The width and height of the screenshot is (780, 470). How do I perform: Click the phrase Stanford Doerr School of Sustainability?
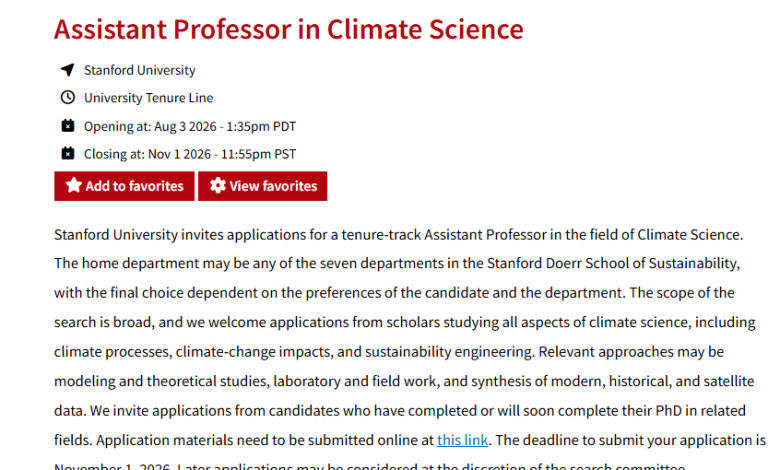(x=612, y=263)
